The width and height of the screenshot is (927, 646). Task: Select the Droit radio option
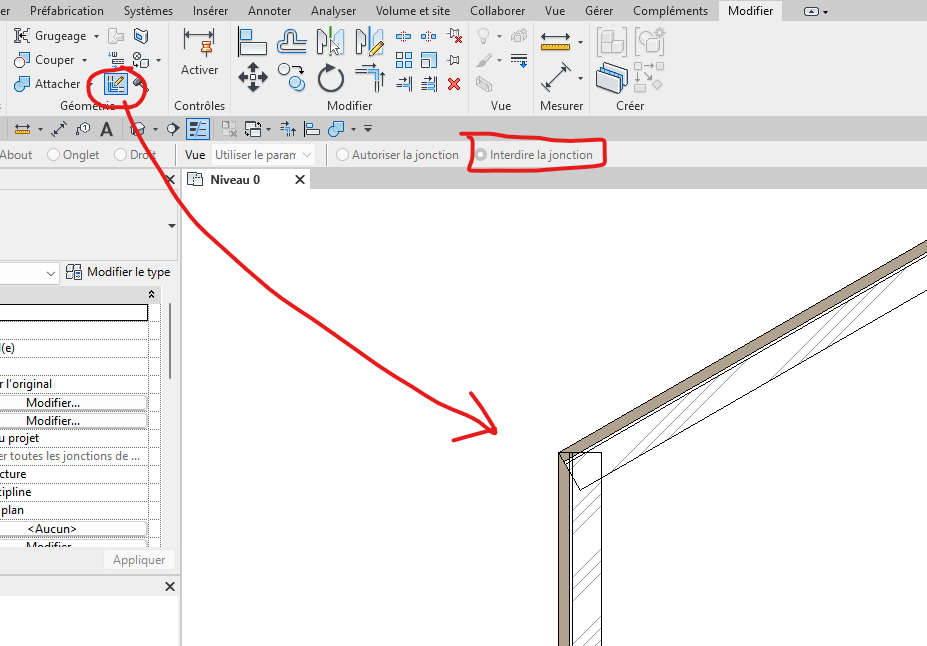point(135,155)
